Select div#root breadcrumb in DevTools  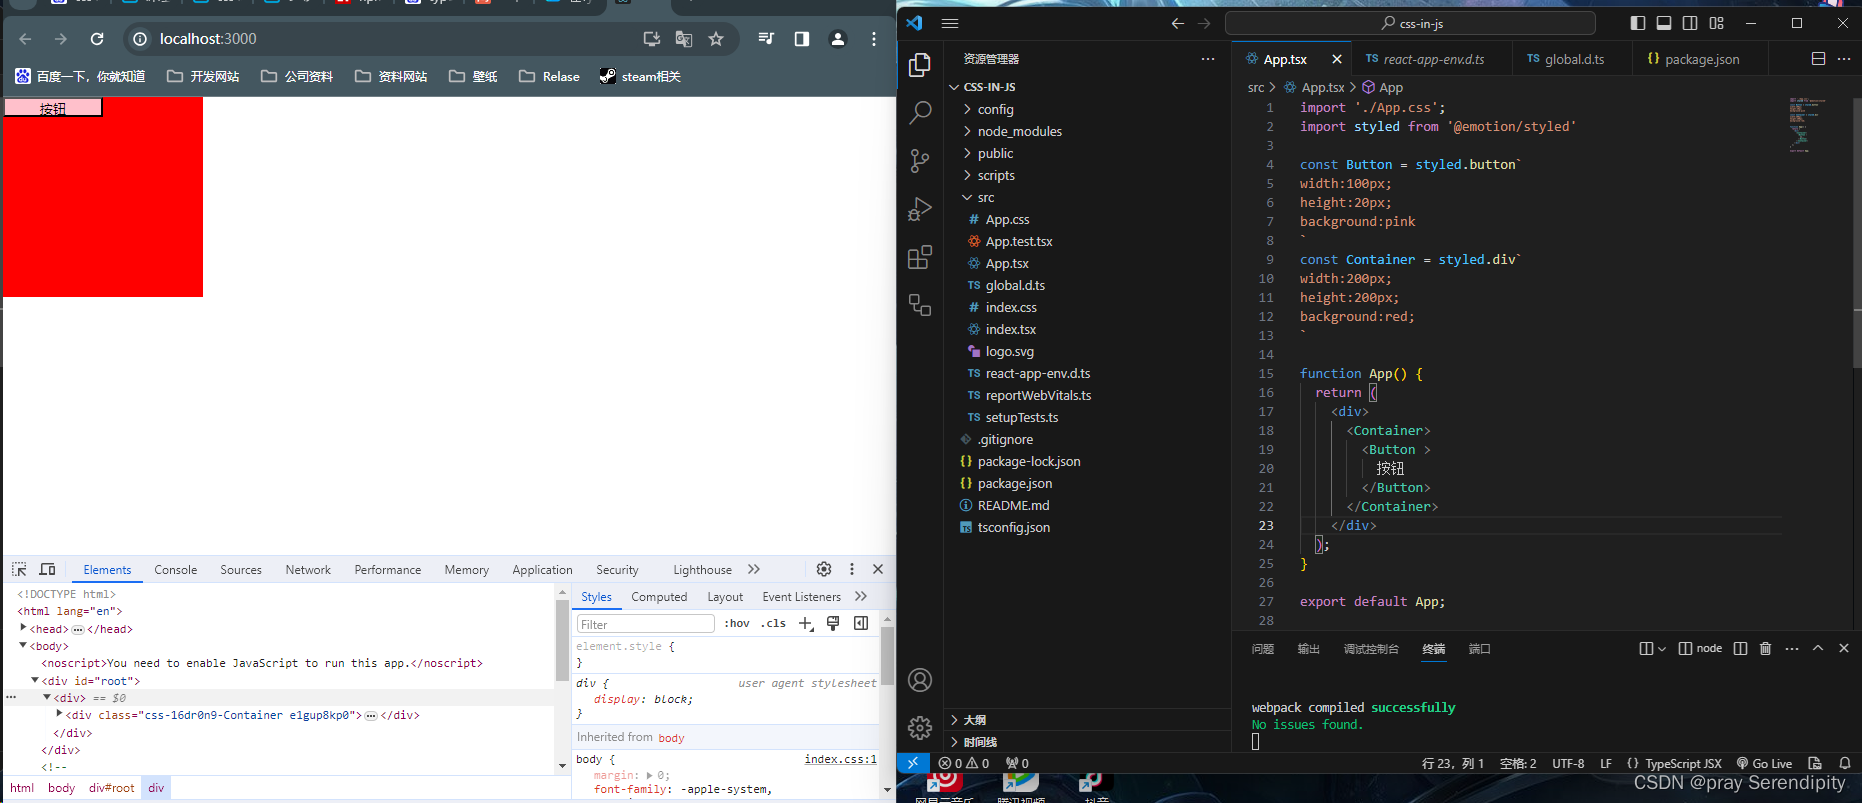tap(111, 788)
